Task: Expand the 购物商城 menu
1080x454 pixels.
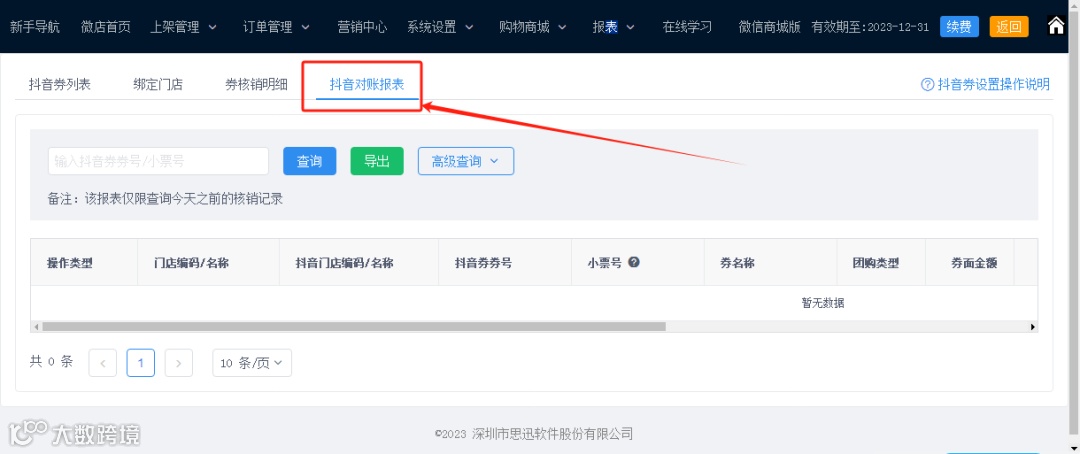Action: tap(532, 28)
